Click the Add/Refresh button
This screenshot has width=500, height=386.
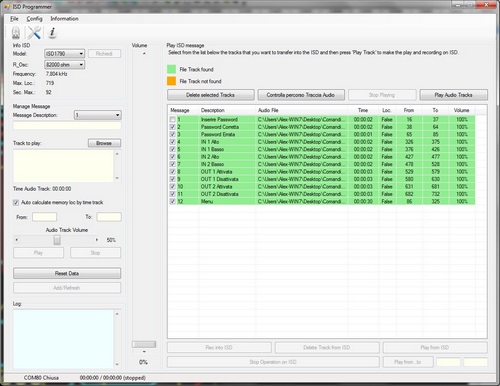[x=67, y=288]
